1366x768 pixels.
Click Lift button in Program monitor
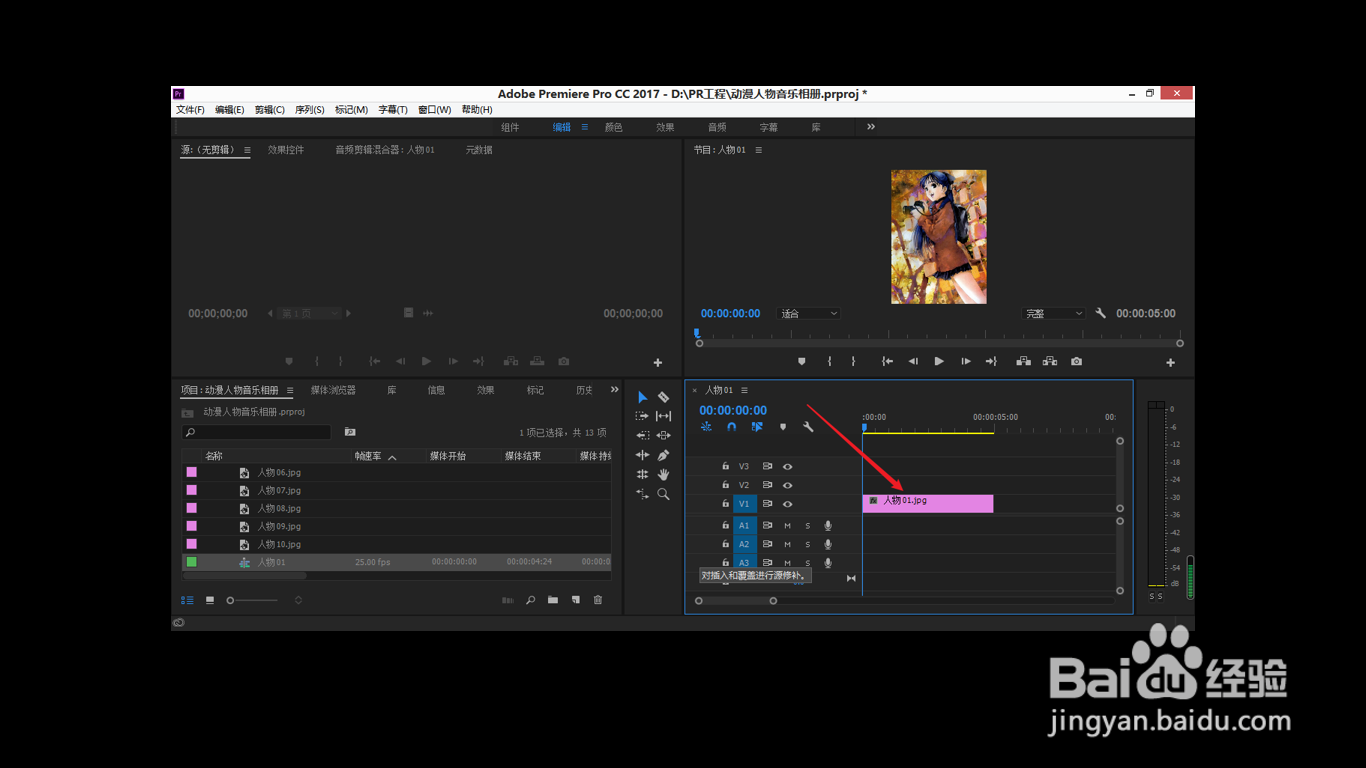coord(1023,361)
